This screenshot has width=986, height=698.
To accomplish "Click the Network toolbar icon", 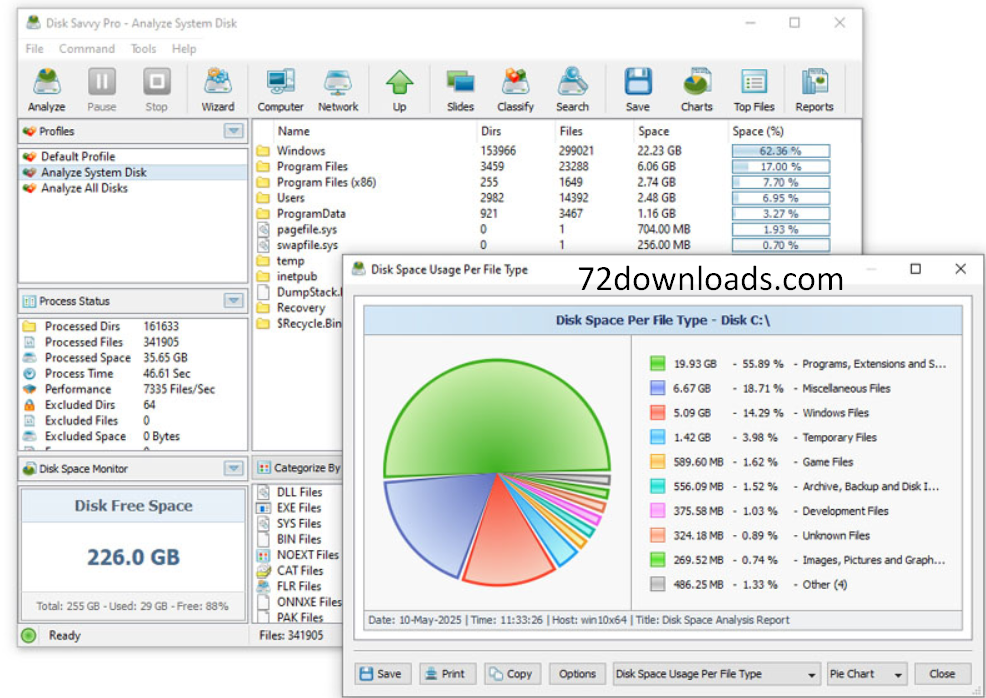I will tap(337, 88).
